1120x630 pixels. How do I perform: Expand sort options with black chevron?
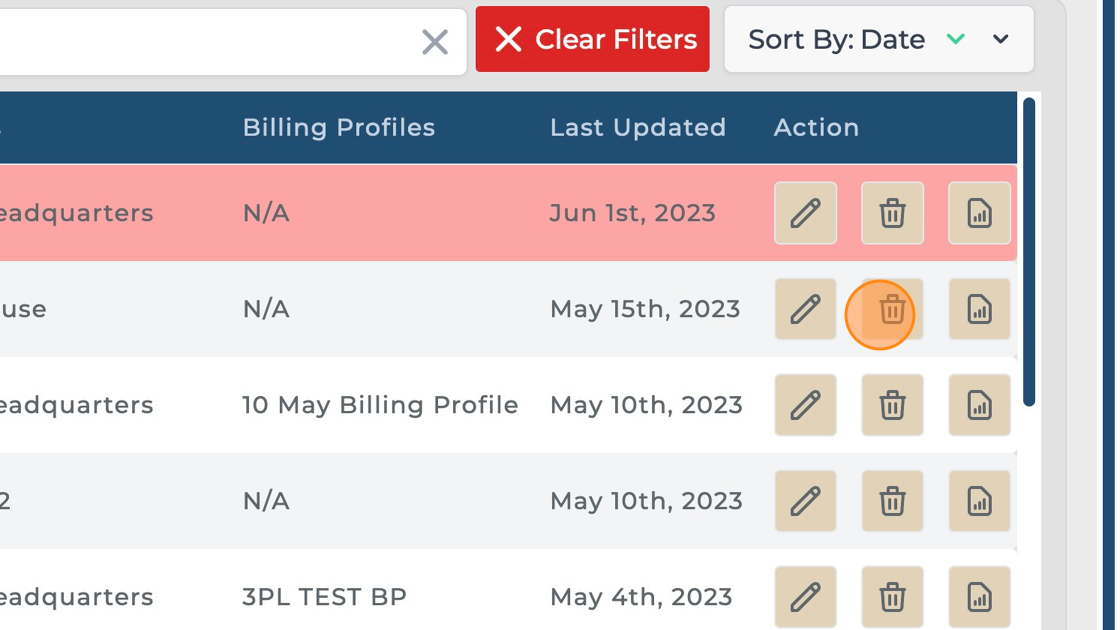1001,40
